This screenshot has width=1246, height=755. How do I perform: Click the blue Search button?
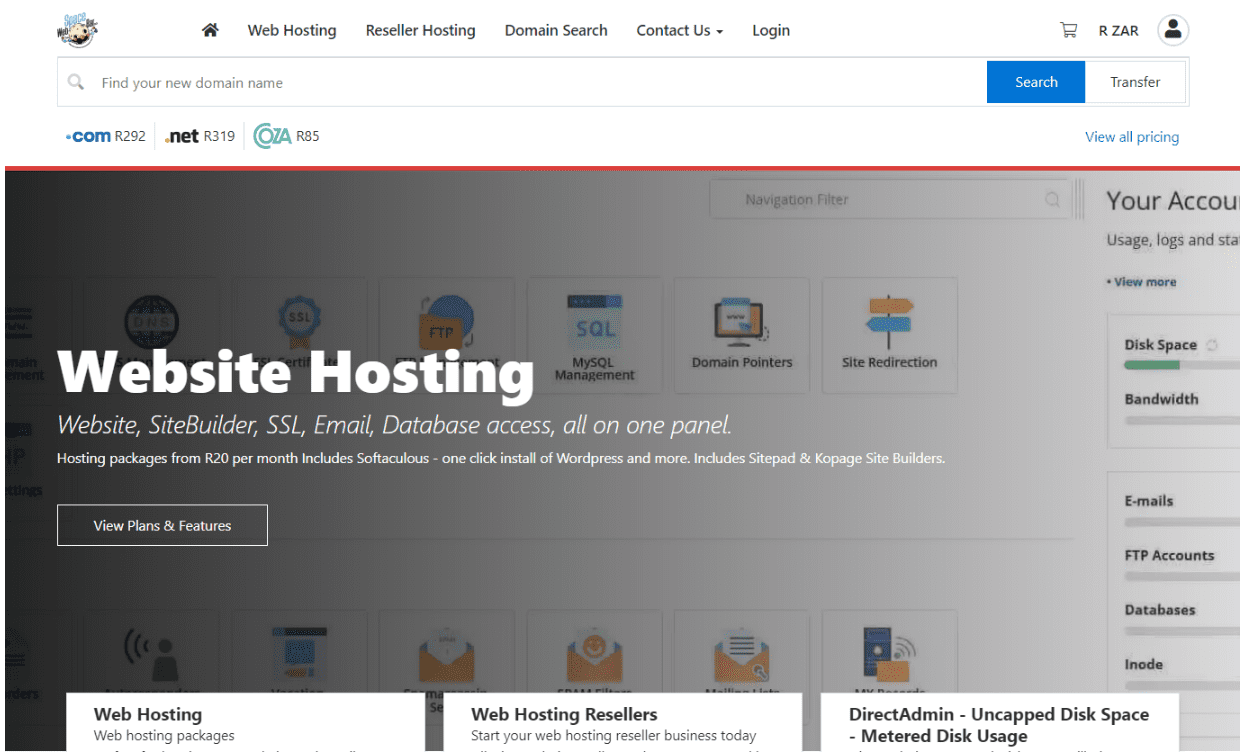[x=1036, y=82]
